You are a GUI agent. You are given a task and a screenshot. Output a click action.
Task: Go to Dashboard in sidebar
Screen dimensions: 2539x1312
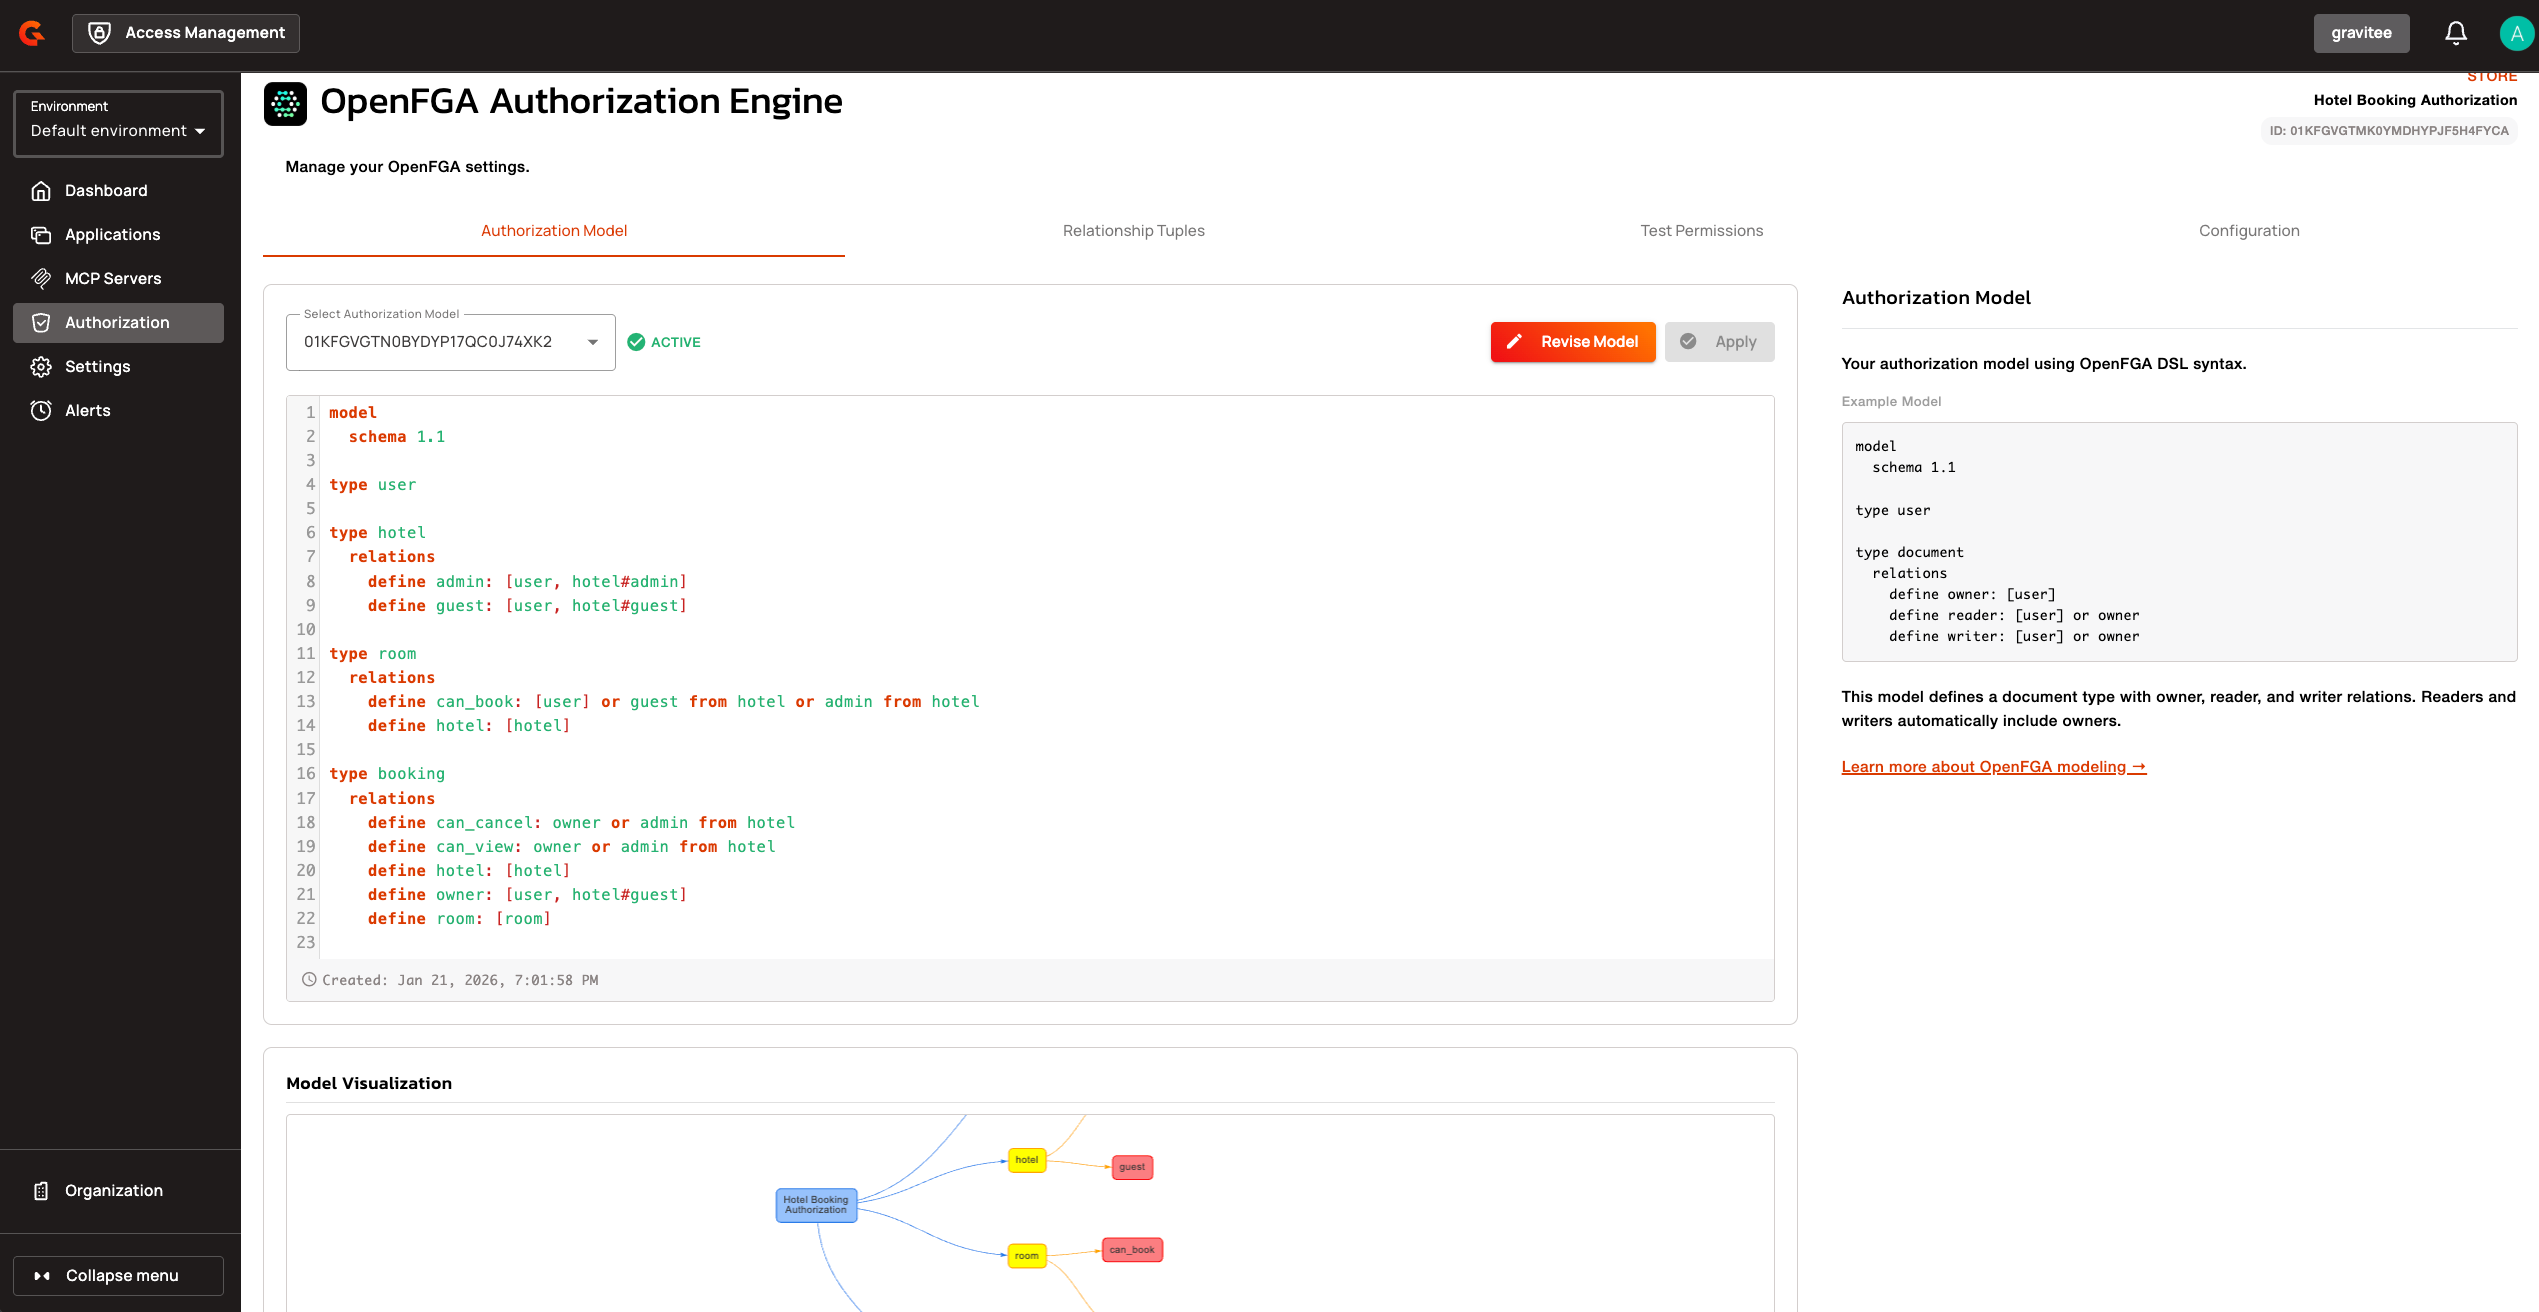(106, 191)
